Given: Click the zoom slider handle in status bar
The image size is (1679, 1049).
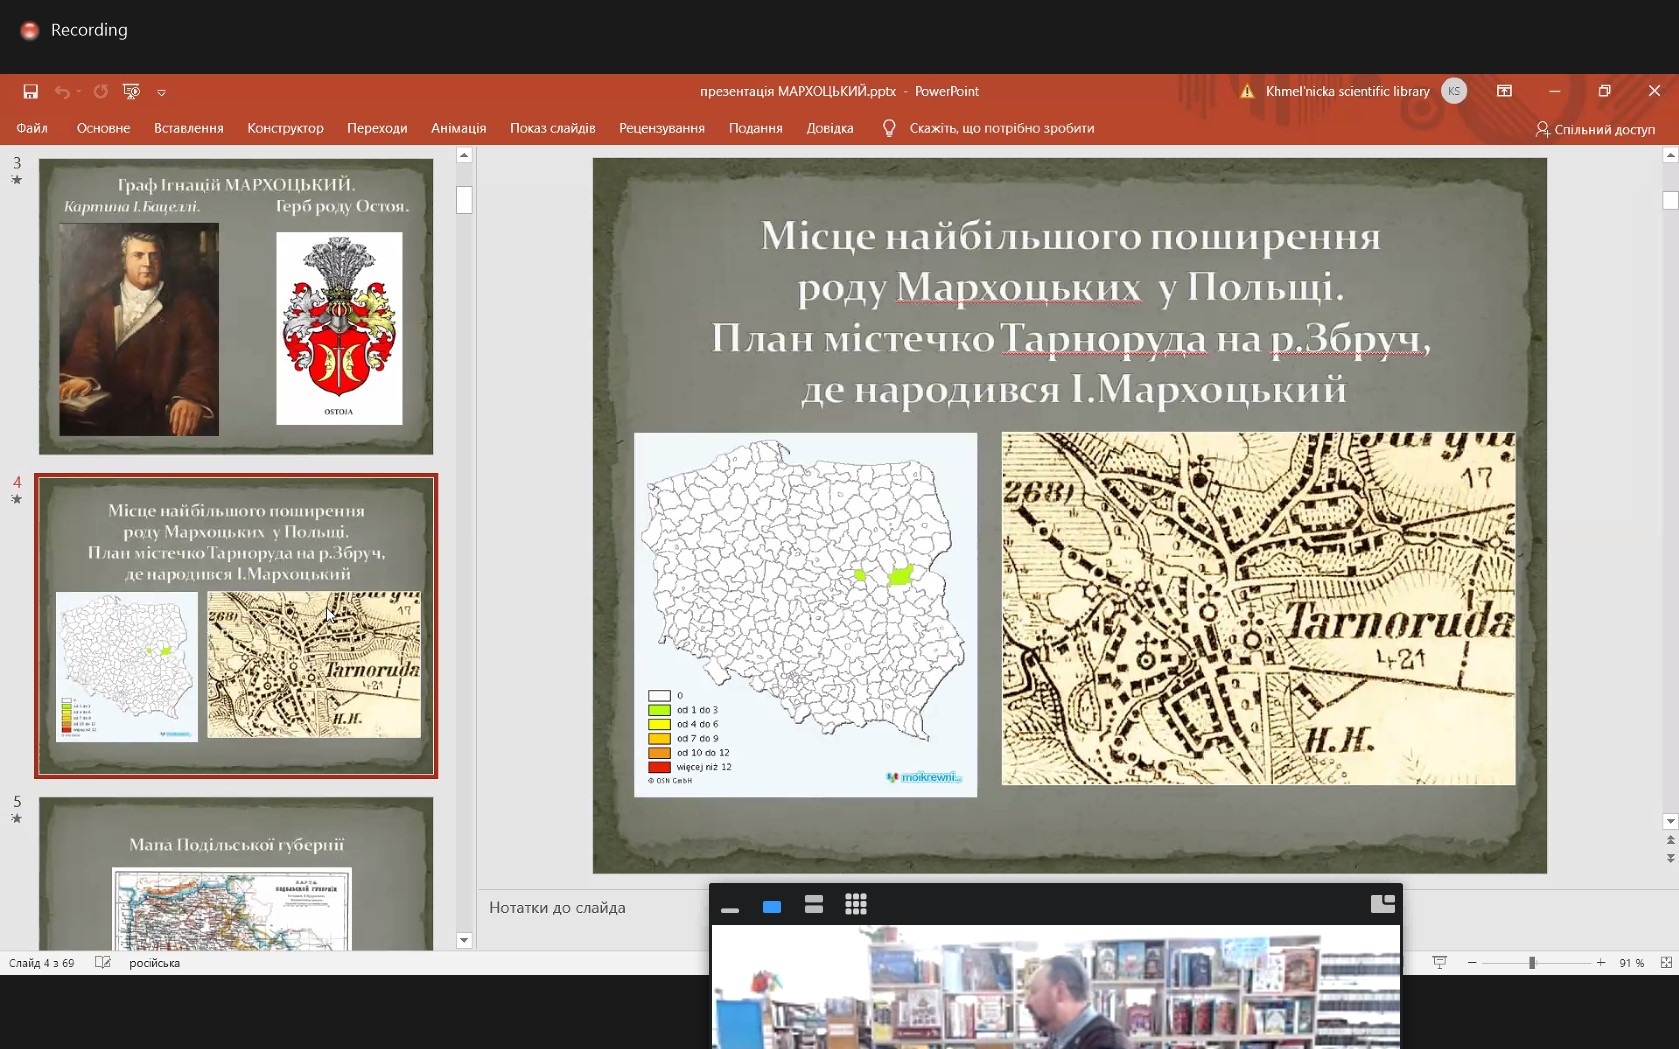Looking at the screenshot, I should click(x=1531, y=963).
